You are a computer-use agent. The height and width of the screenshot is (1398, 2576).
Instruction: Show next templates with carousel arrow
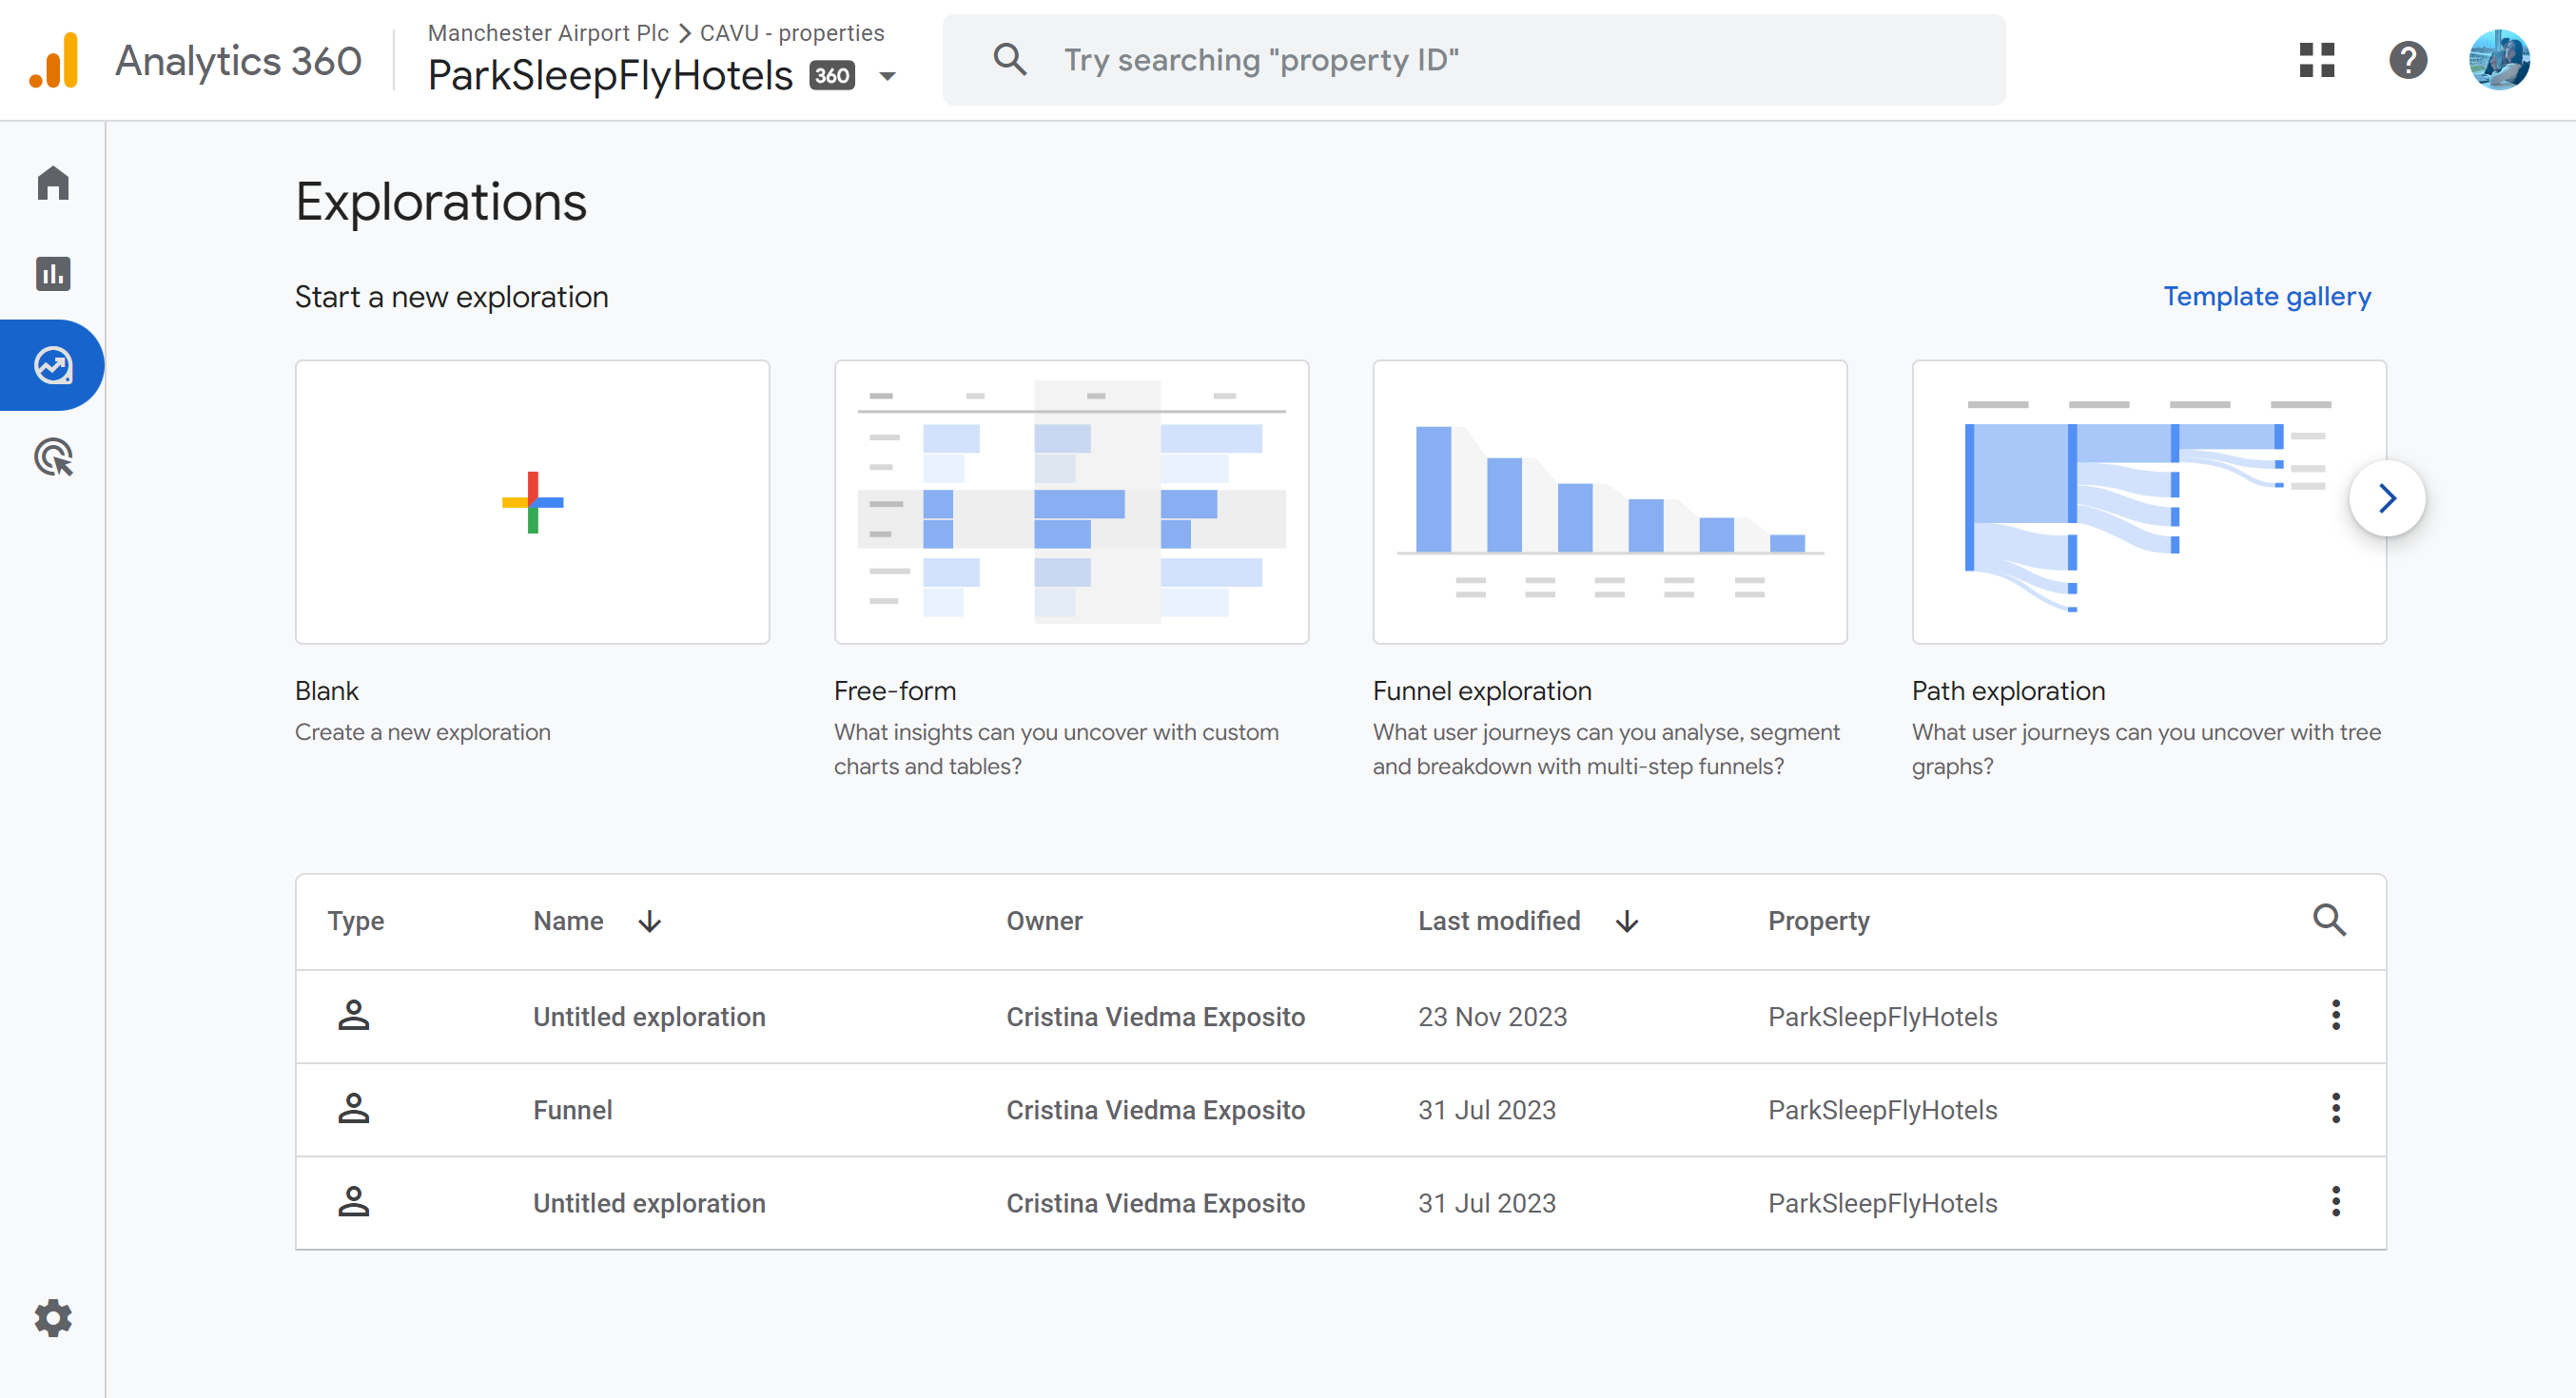pos(2387,498)
